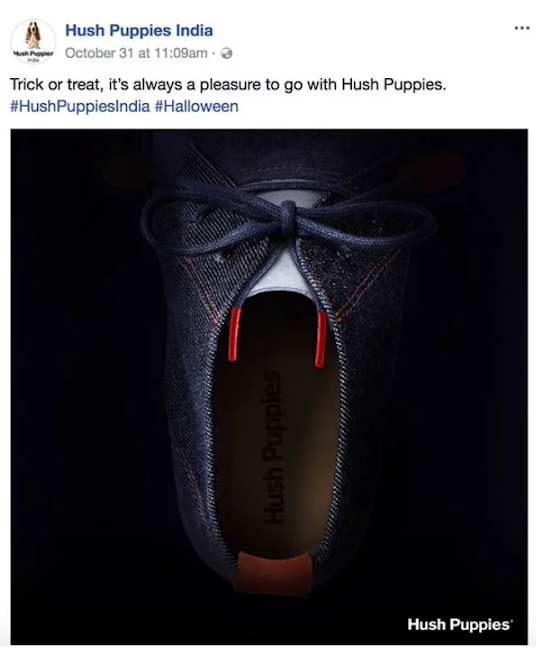The width and height of the screenshot is (536, 652).
Task: Click the Trick or treat caption text
Action: [228, 84]
